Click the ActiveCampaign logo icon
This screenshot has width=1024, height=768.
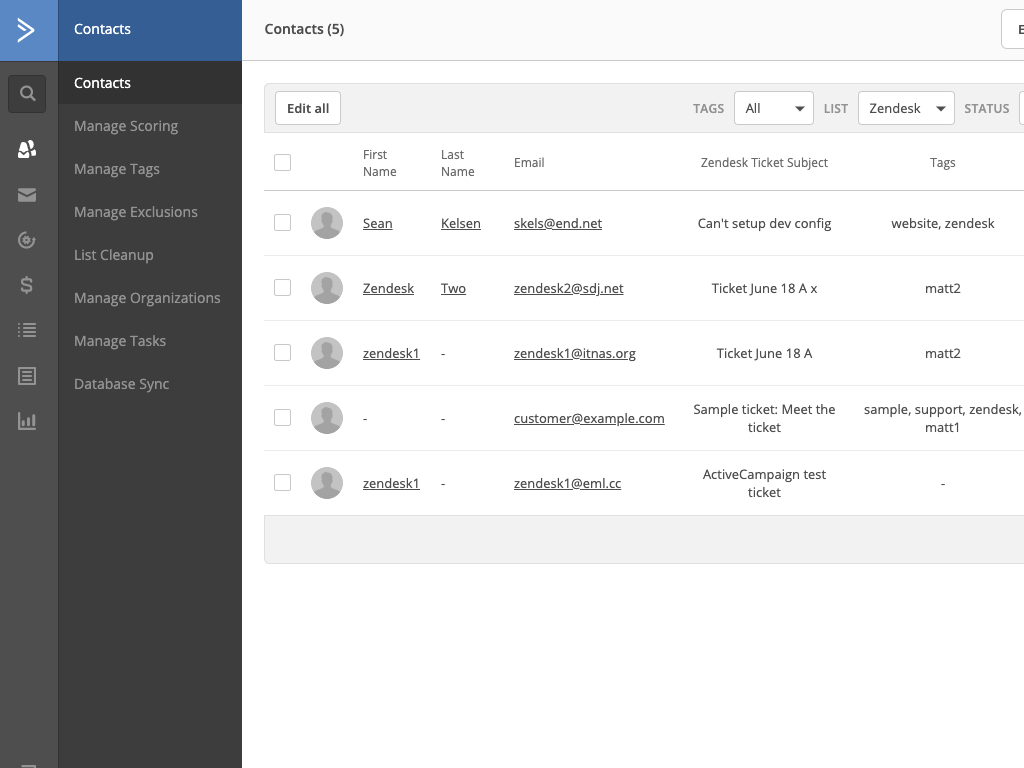27,30
